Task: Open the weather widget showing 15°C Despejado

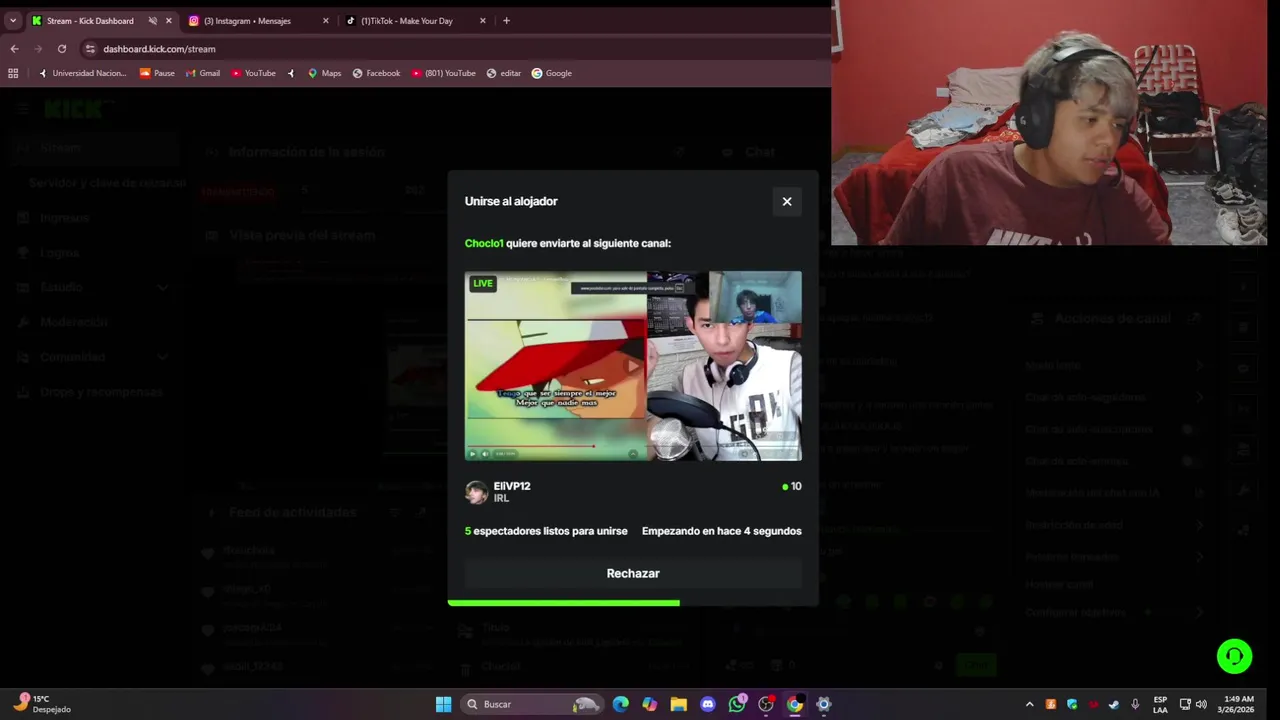Action: (x=43, y=704)
